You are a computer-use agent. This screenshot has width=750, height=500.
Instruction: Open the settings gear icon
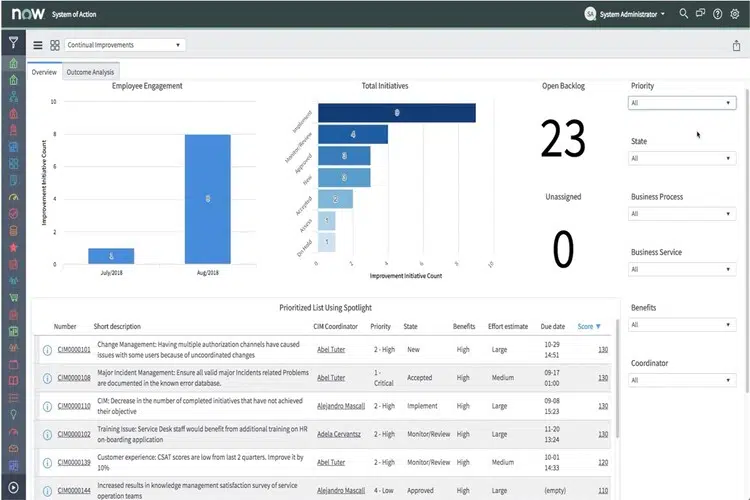[735, 14]
